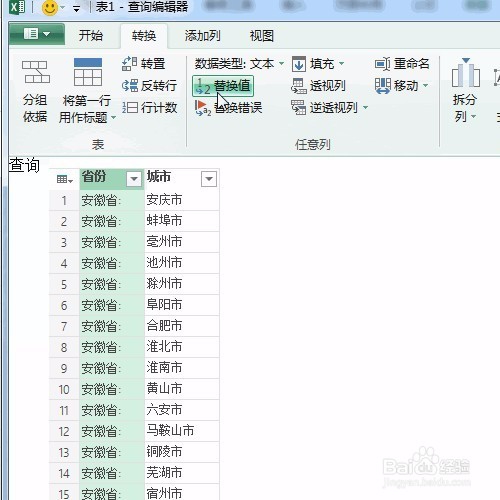Switch to the 视图 tab
This screenshot has height=500, width=500.
click(x=262, y=35)
